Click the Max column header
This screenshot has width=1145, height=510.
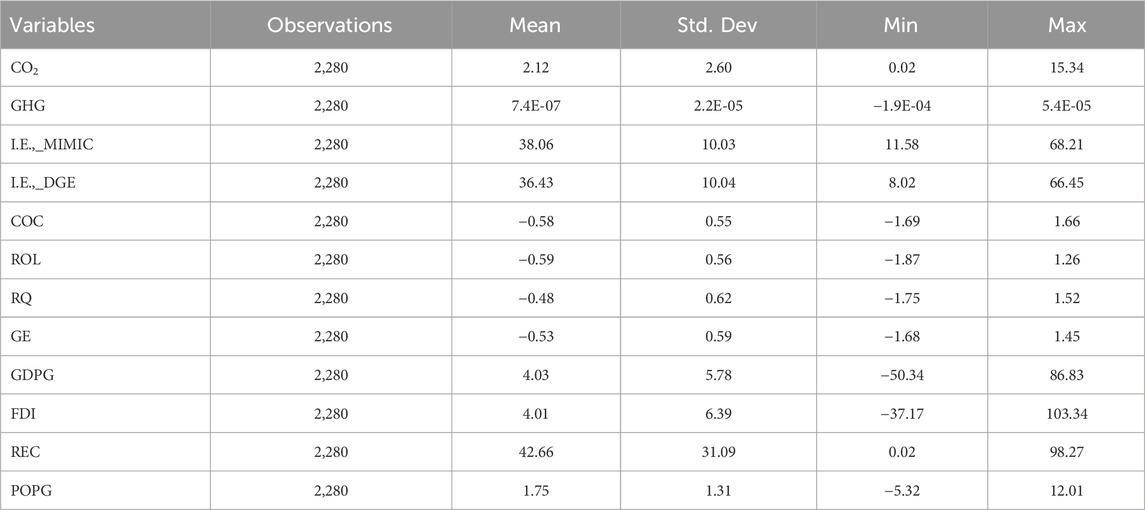[x=1066, y=25]
